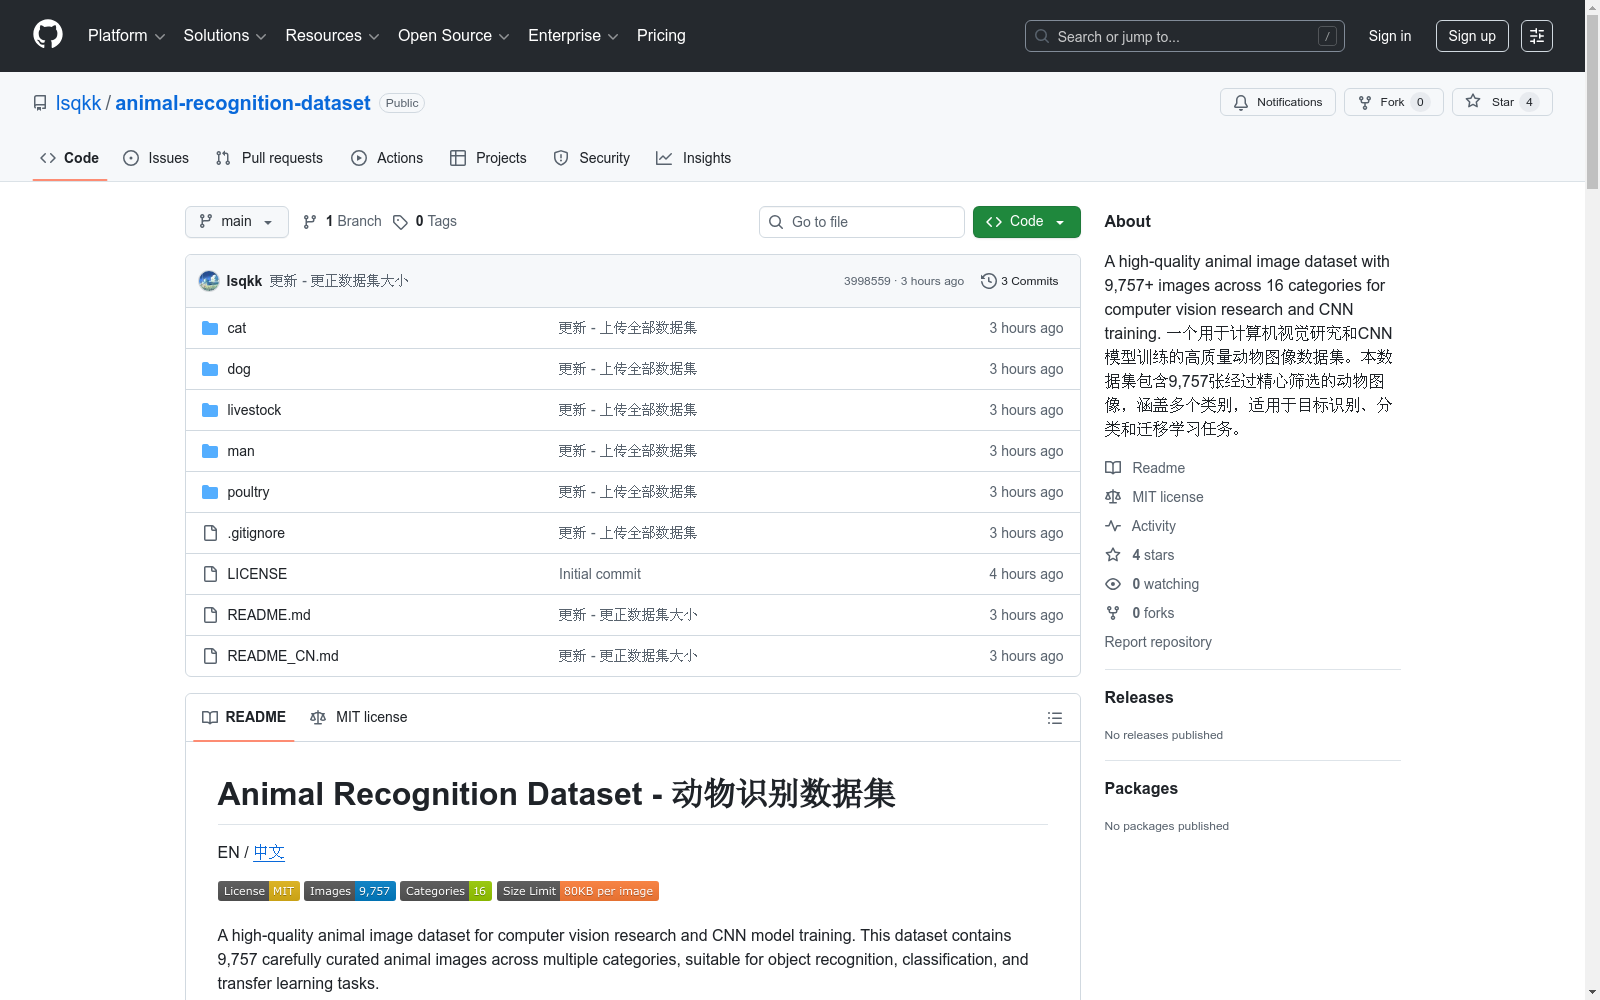Image resolution: width=1600 pixels, height=1000 pixels.
Task: Open the green Code dropdown button
Action: [1027, 222]
